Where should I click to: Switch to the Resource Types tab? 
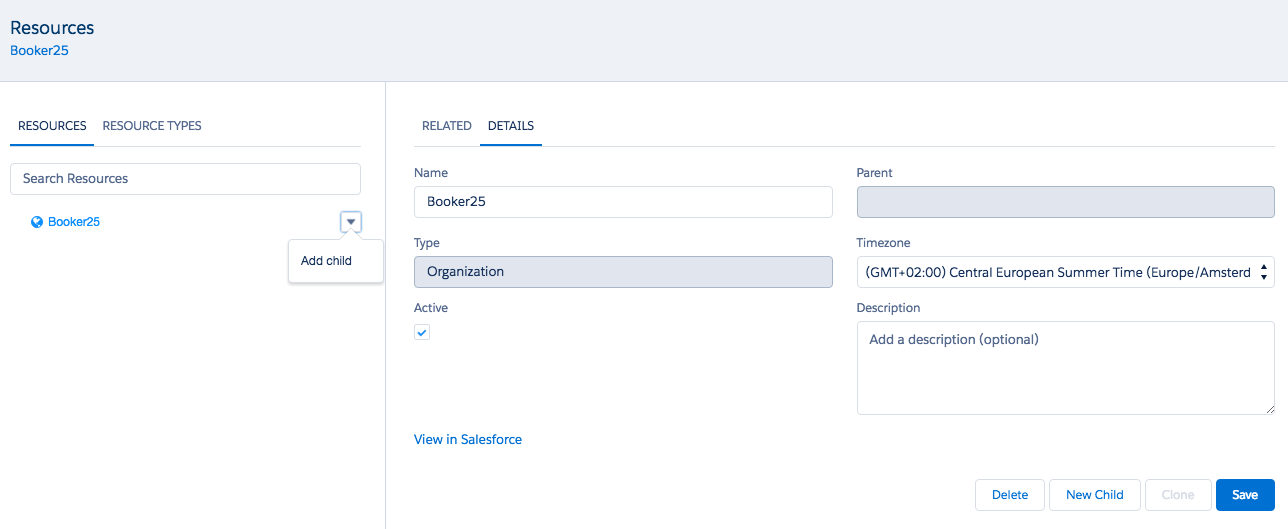[152, 126]
